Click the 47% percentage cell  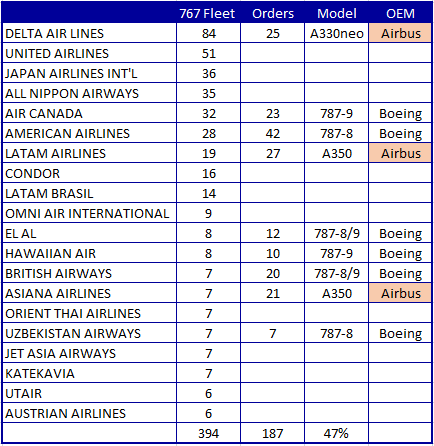pyautogui.click(x=336, y=433)
